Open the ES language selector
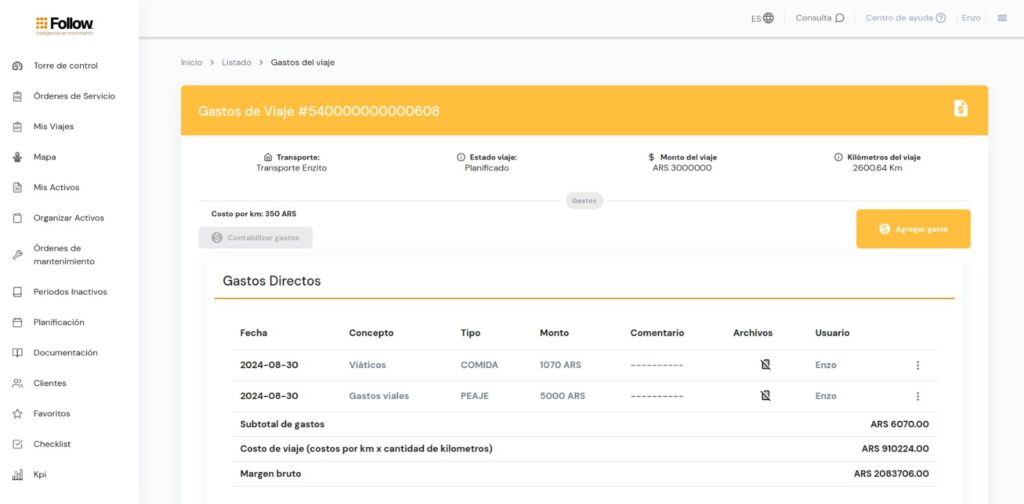 tap(757, 18)
